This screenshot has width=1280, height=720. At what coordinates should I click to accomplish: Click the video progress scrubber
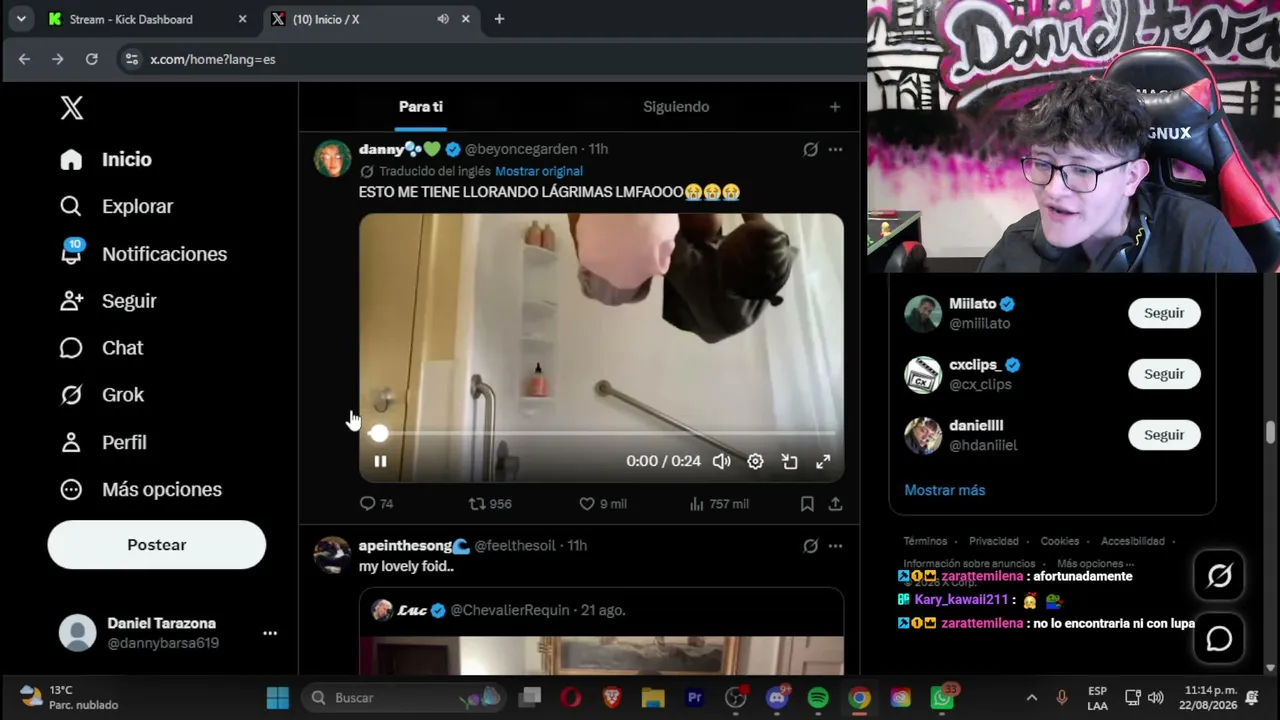(379, 433)
